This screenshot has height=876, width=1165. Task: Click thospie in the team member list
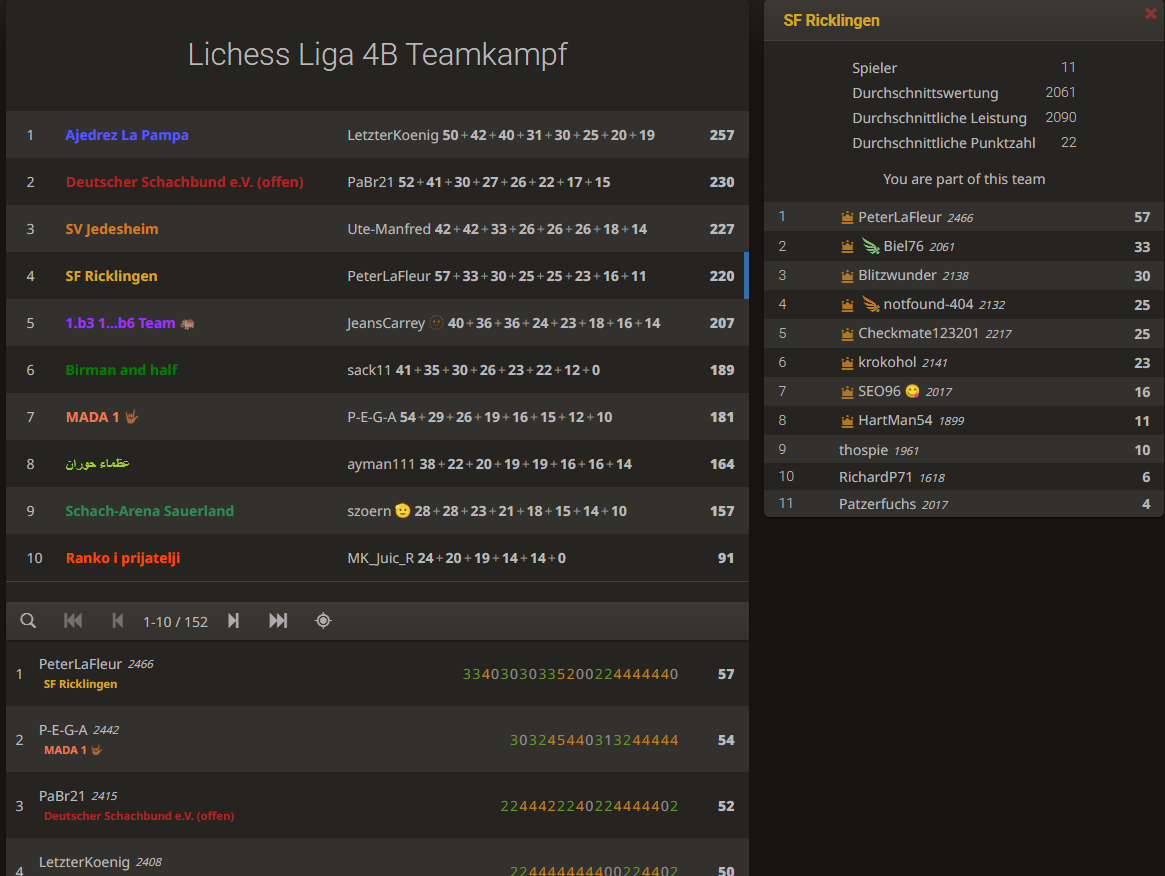863,449
